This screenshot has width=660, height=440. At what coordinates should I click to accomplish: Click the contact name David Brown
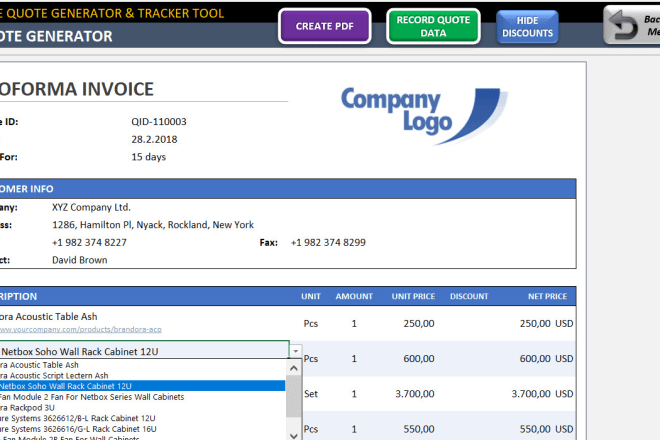80,260
